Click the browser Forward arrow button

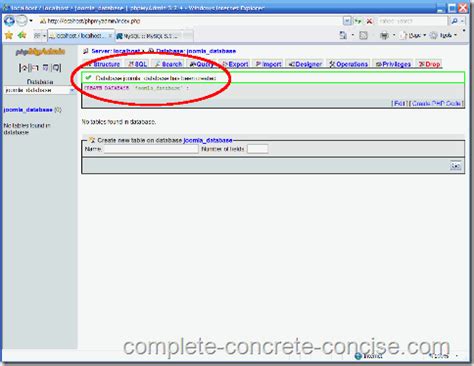click(x=22, y=21)
